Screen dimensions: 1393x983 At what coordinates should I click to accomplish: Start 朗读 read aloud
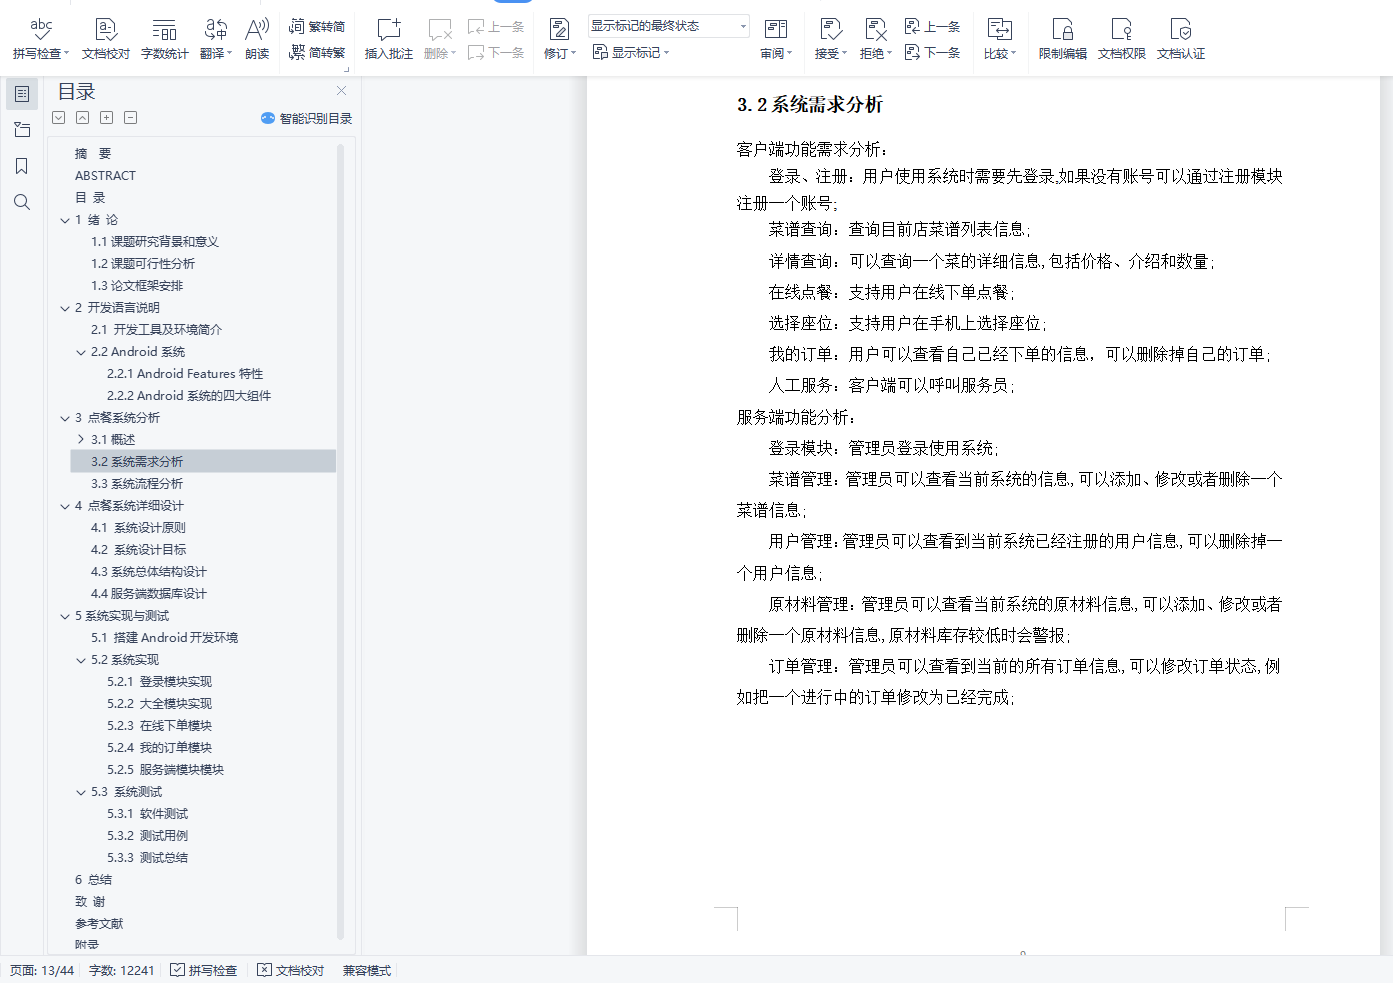coord(257,39)
